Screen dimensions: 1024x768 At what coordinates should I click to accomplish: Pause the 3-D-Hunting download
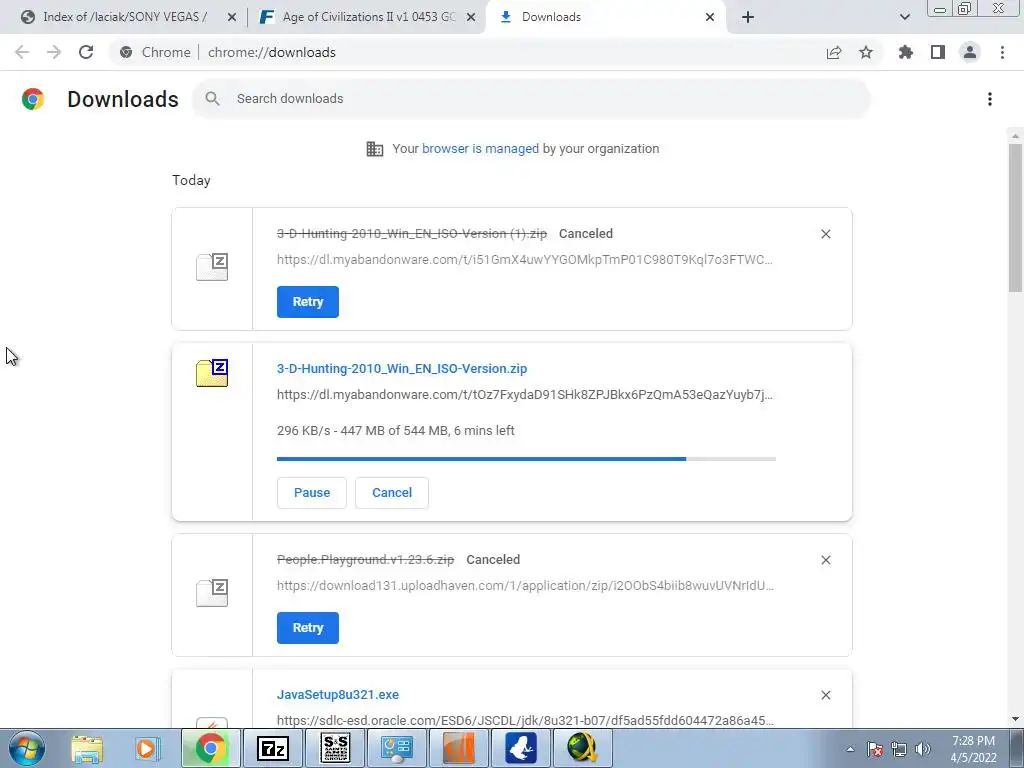312,492
